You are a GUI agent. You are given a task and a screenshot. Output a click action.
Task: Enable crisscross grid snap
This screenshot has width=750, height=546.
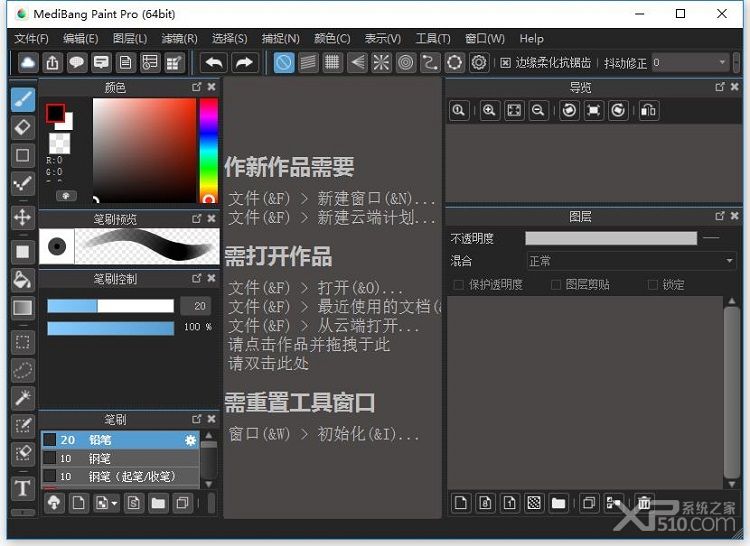pyautogui.click(x=332, y=63)
